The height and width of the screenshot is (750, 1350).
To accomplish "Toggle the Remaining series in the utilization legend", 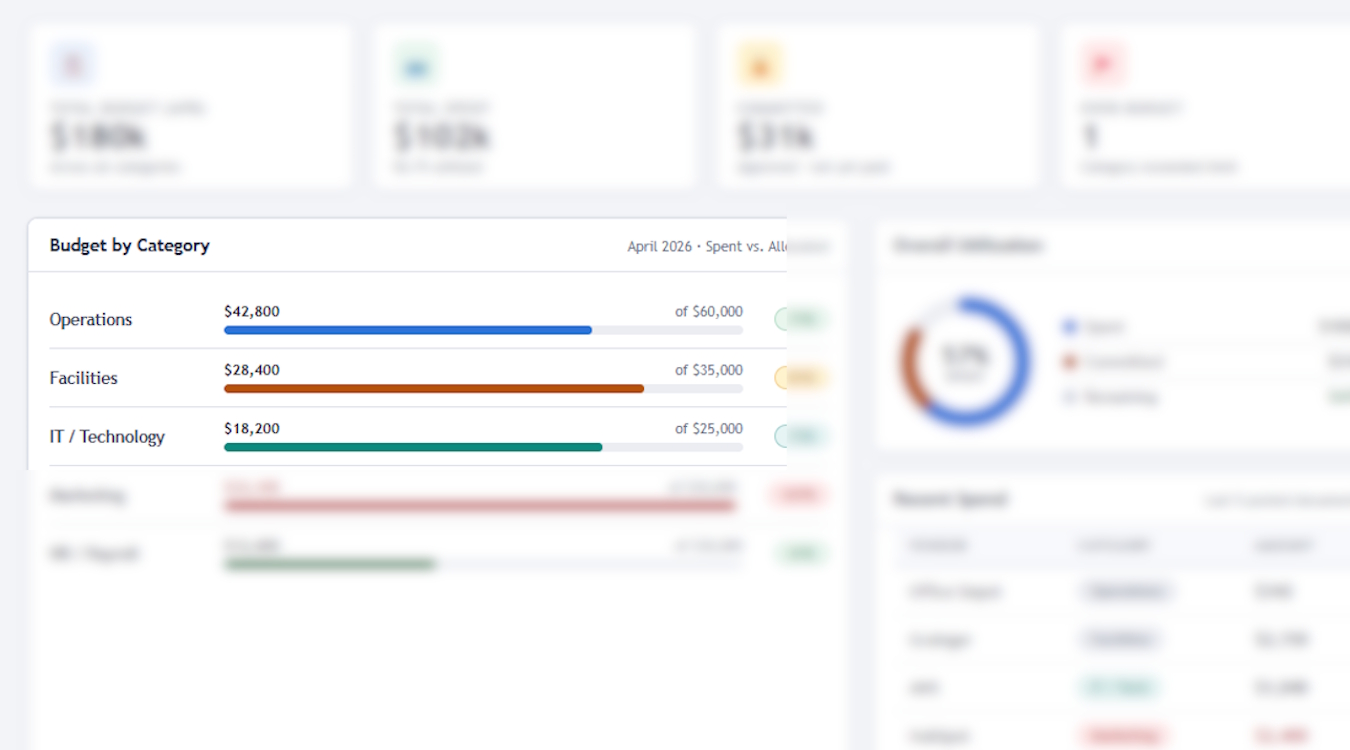I will tap(1110, 396).
